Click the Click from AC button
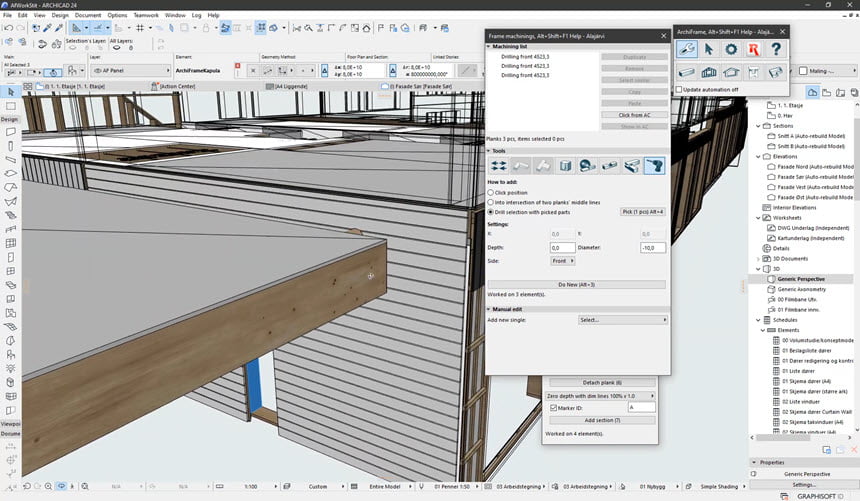The width and height of the screenshot is (860, 501). tap(634, 115)
